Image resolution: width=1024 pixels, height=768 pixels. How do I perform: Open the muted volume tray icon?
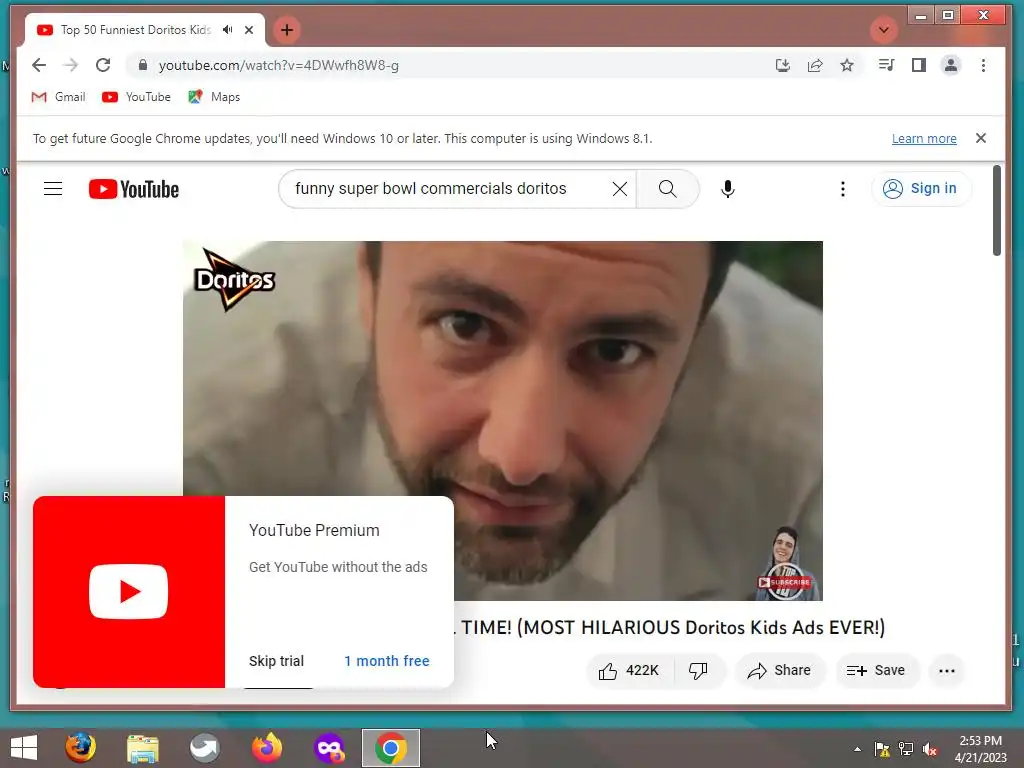coord(930,749)
